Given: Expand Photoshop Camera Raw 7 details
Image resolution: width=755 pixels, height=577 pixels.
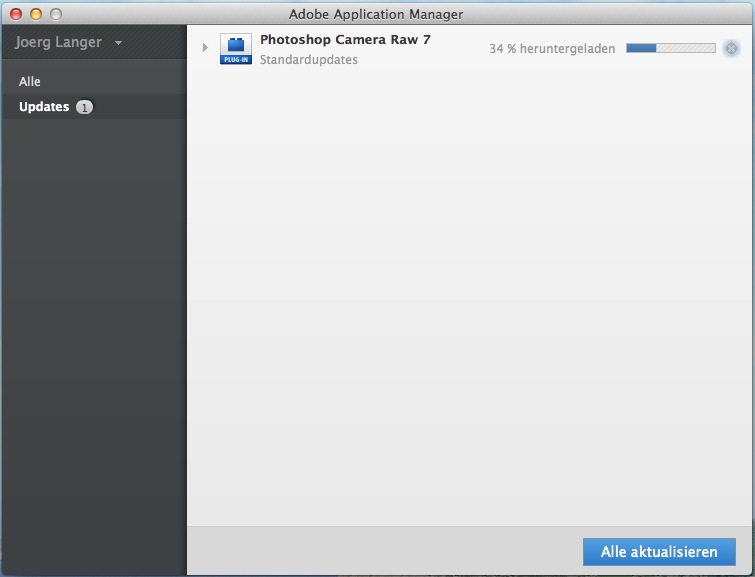Looking at the screenshot, I should point(205,48).
